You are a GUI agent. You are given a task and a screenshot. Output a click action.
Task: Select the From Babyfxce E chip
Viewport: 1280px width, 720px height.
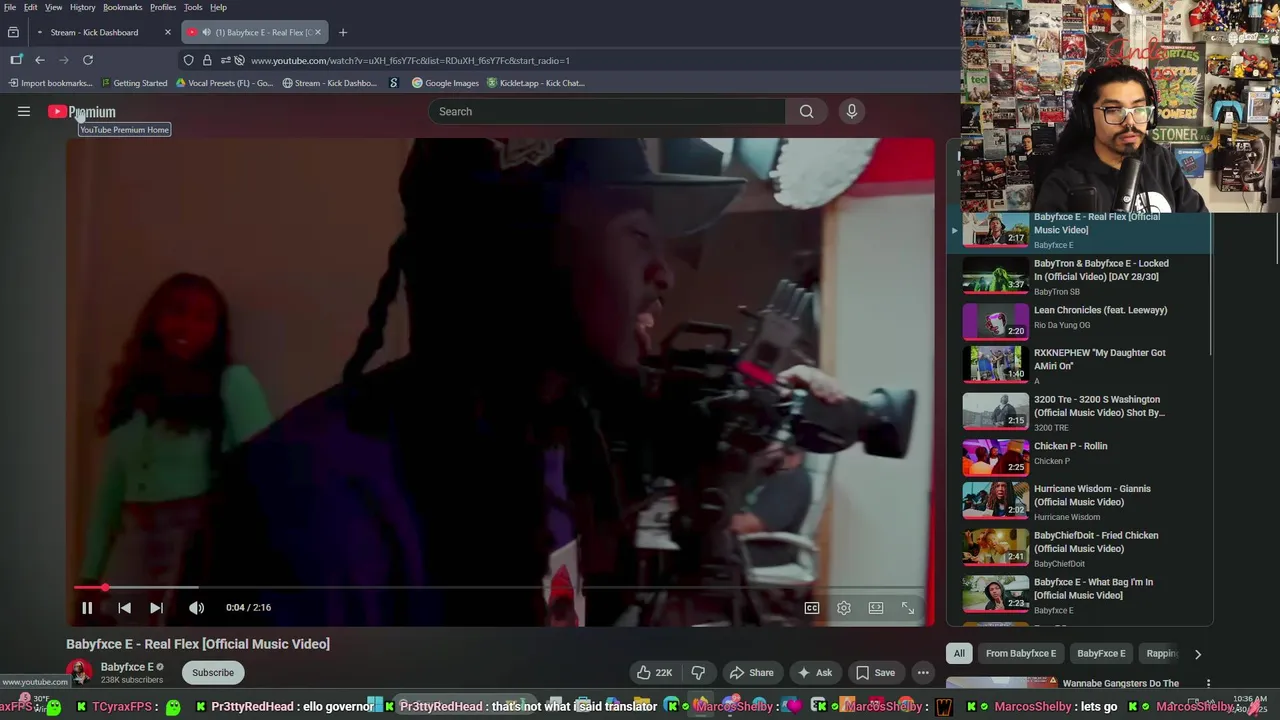(x=1021, y=653)
